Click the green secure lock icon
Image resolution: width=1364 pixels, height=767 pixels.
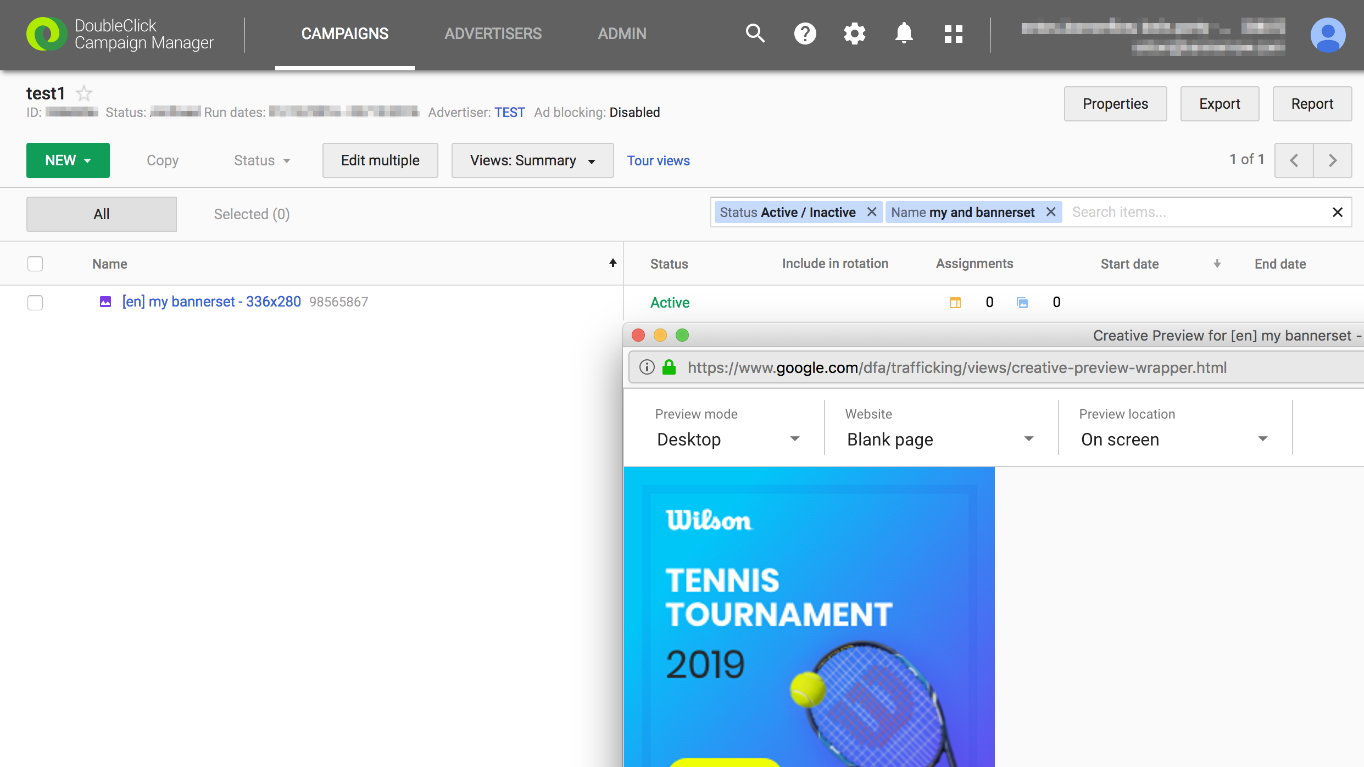pyautogui.click(x=669, y=367)
